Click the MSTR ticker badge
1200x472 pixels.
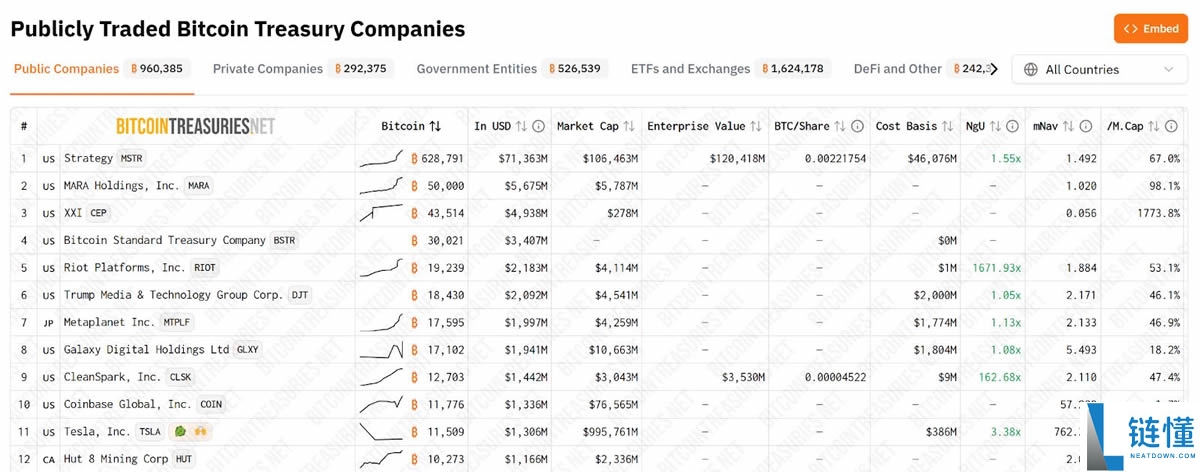(132, 159)
